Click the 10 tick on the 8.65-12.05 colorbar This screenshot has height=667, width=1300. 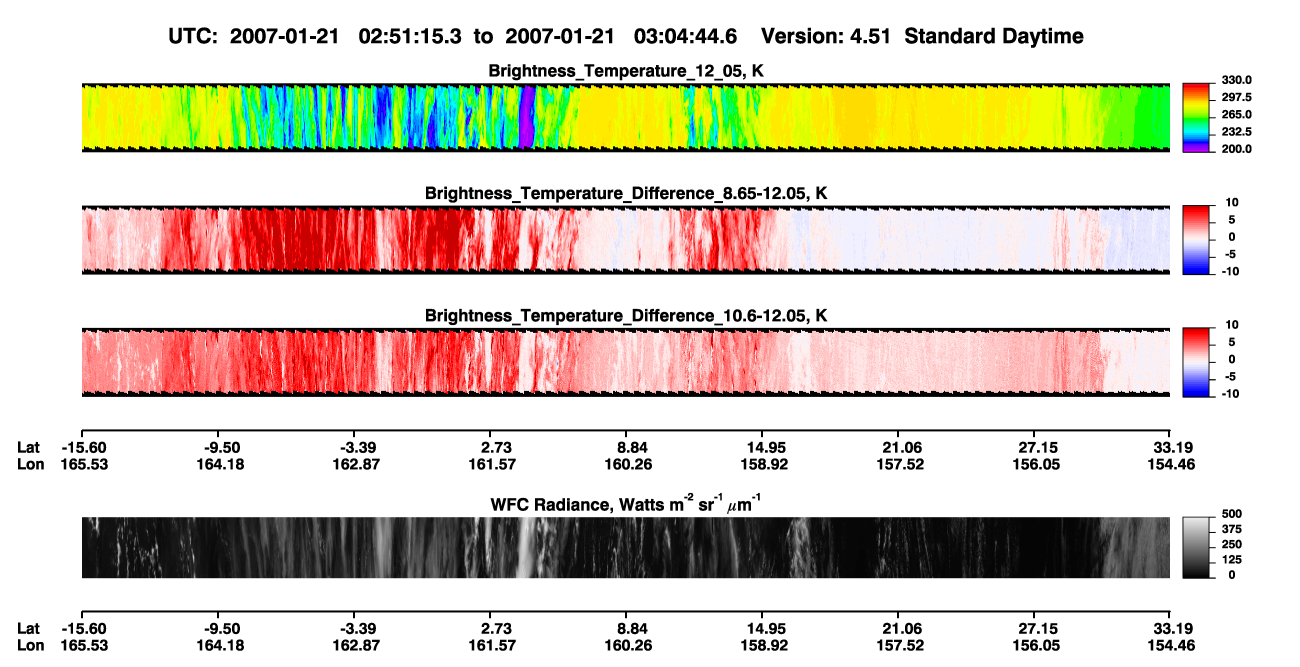pos(1231,202)
